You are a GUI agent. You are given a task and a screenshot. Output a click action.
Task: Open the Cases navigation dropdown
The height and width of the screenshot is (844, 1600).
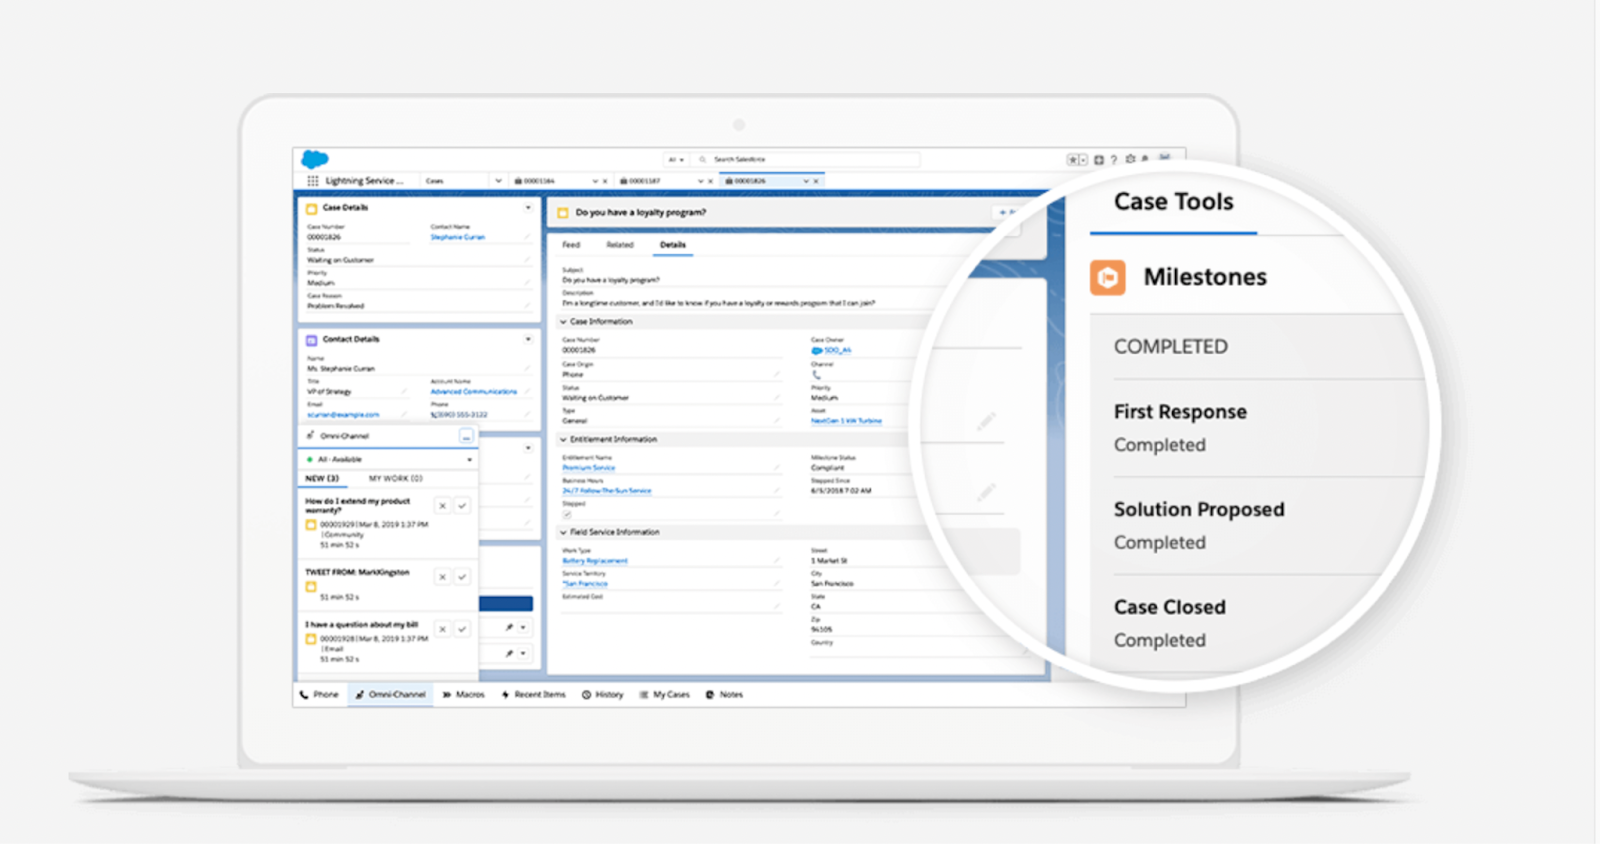498,181
